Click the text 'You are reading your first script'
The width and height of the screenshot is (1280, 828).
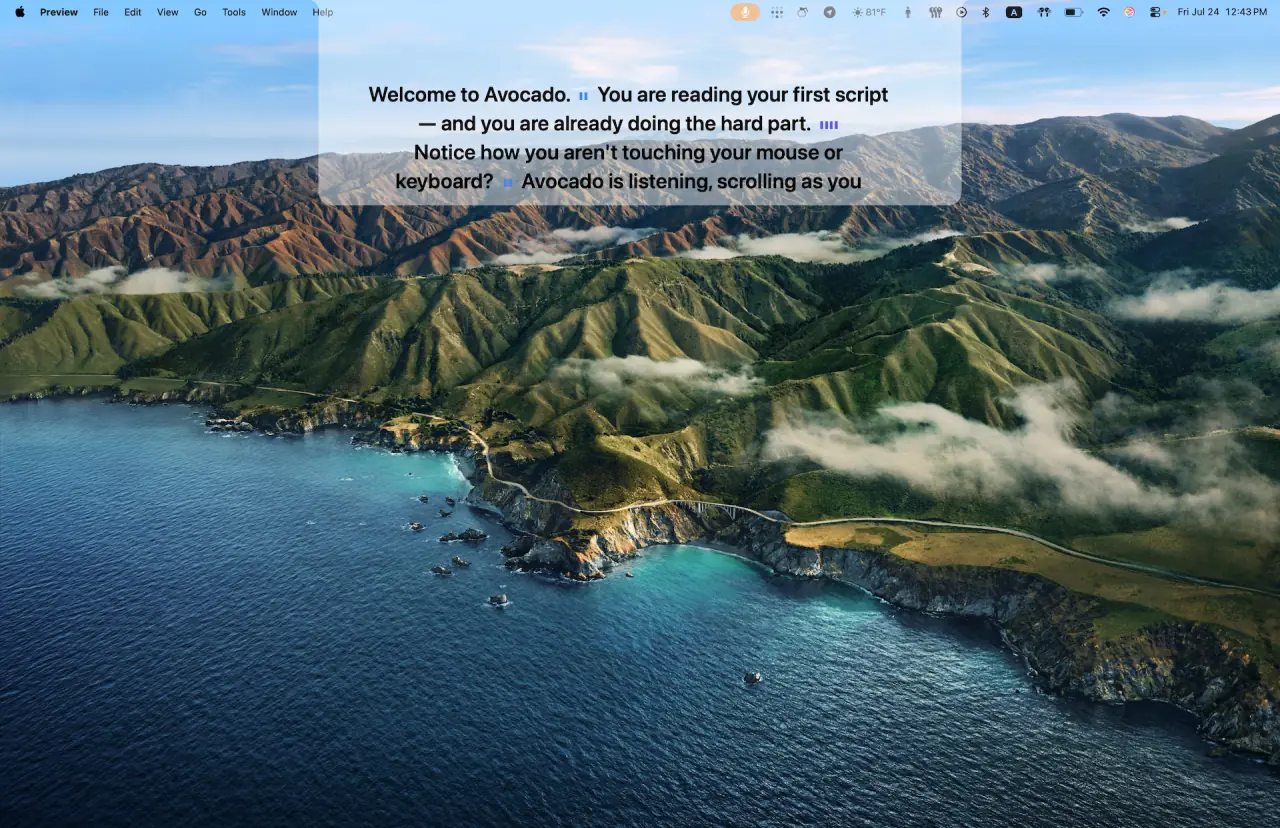[x=743, y=95]
